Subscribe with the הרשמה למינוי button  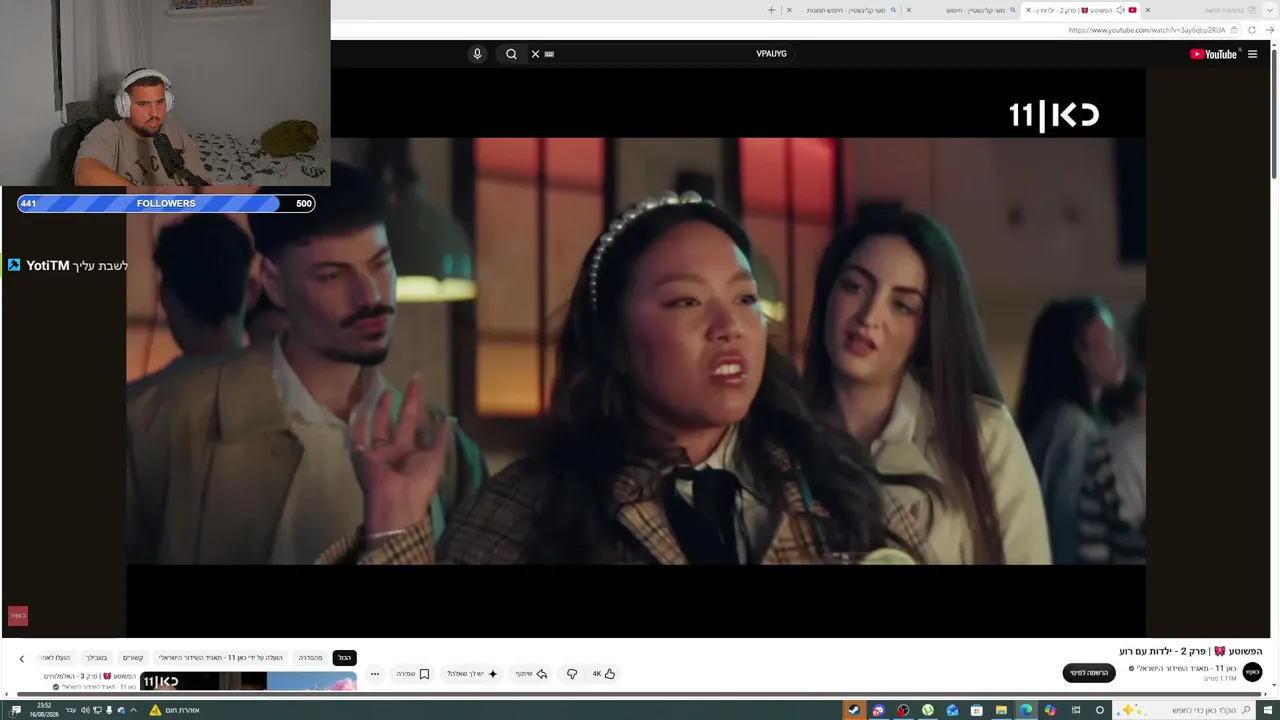[x=1089, y=673]
